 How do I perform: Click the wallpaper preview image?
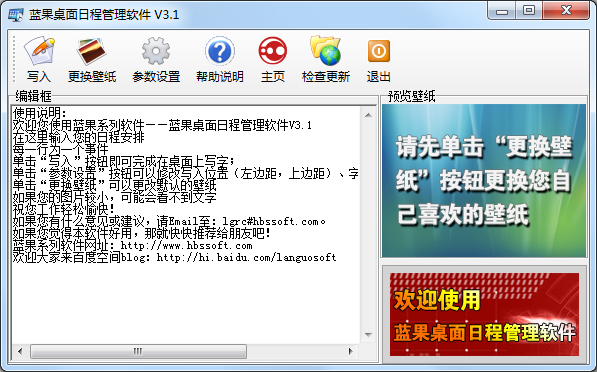point(484,180)
